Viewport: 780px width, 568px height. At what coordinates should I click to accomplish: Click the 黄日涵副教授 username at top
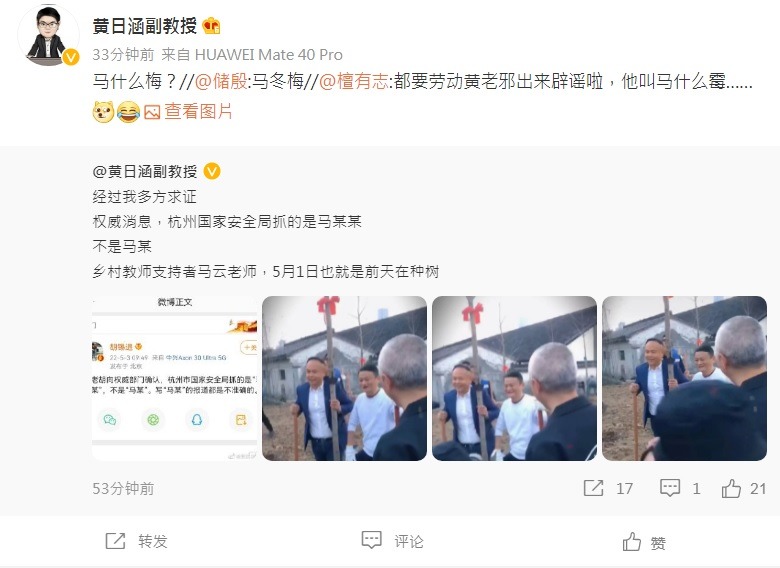point(145,26)
